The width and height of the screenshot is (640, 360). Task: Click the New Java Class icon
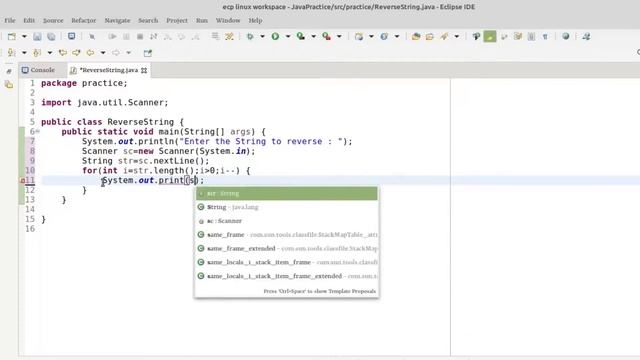(x=384, y=37)
